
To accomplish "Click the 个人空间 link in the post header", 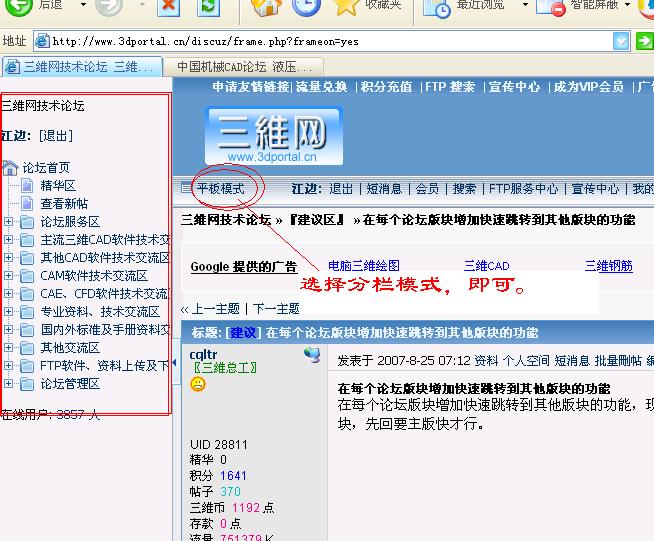I will coord(526,360).
